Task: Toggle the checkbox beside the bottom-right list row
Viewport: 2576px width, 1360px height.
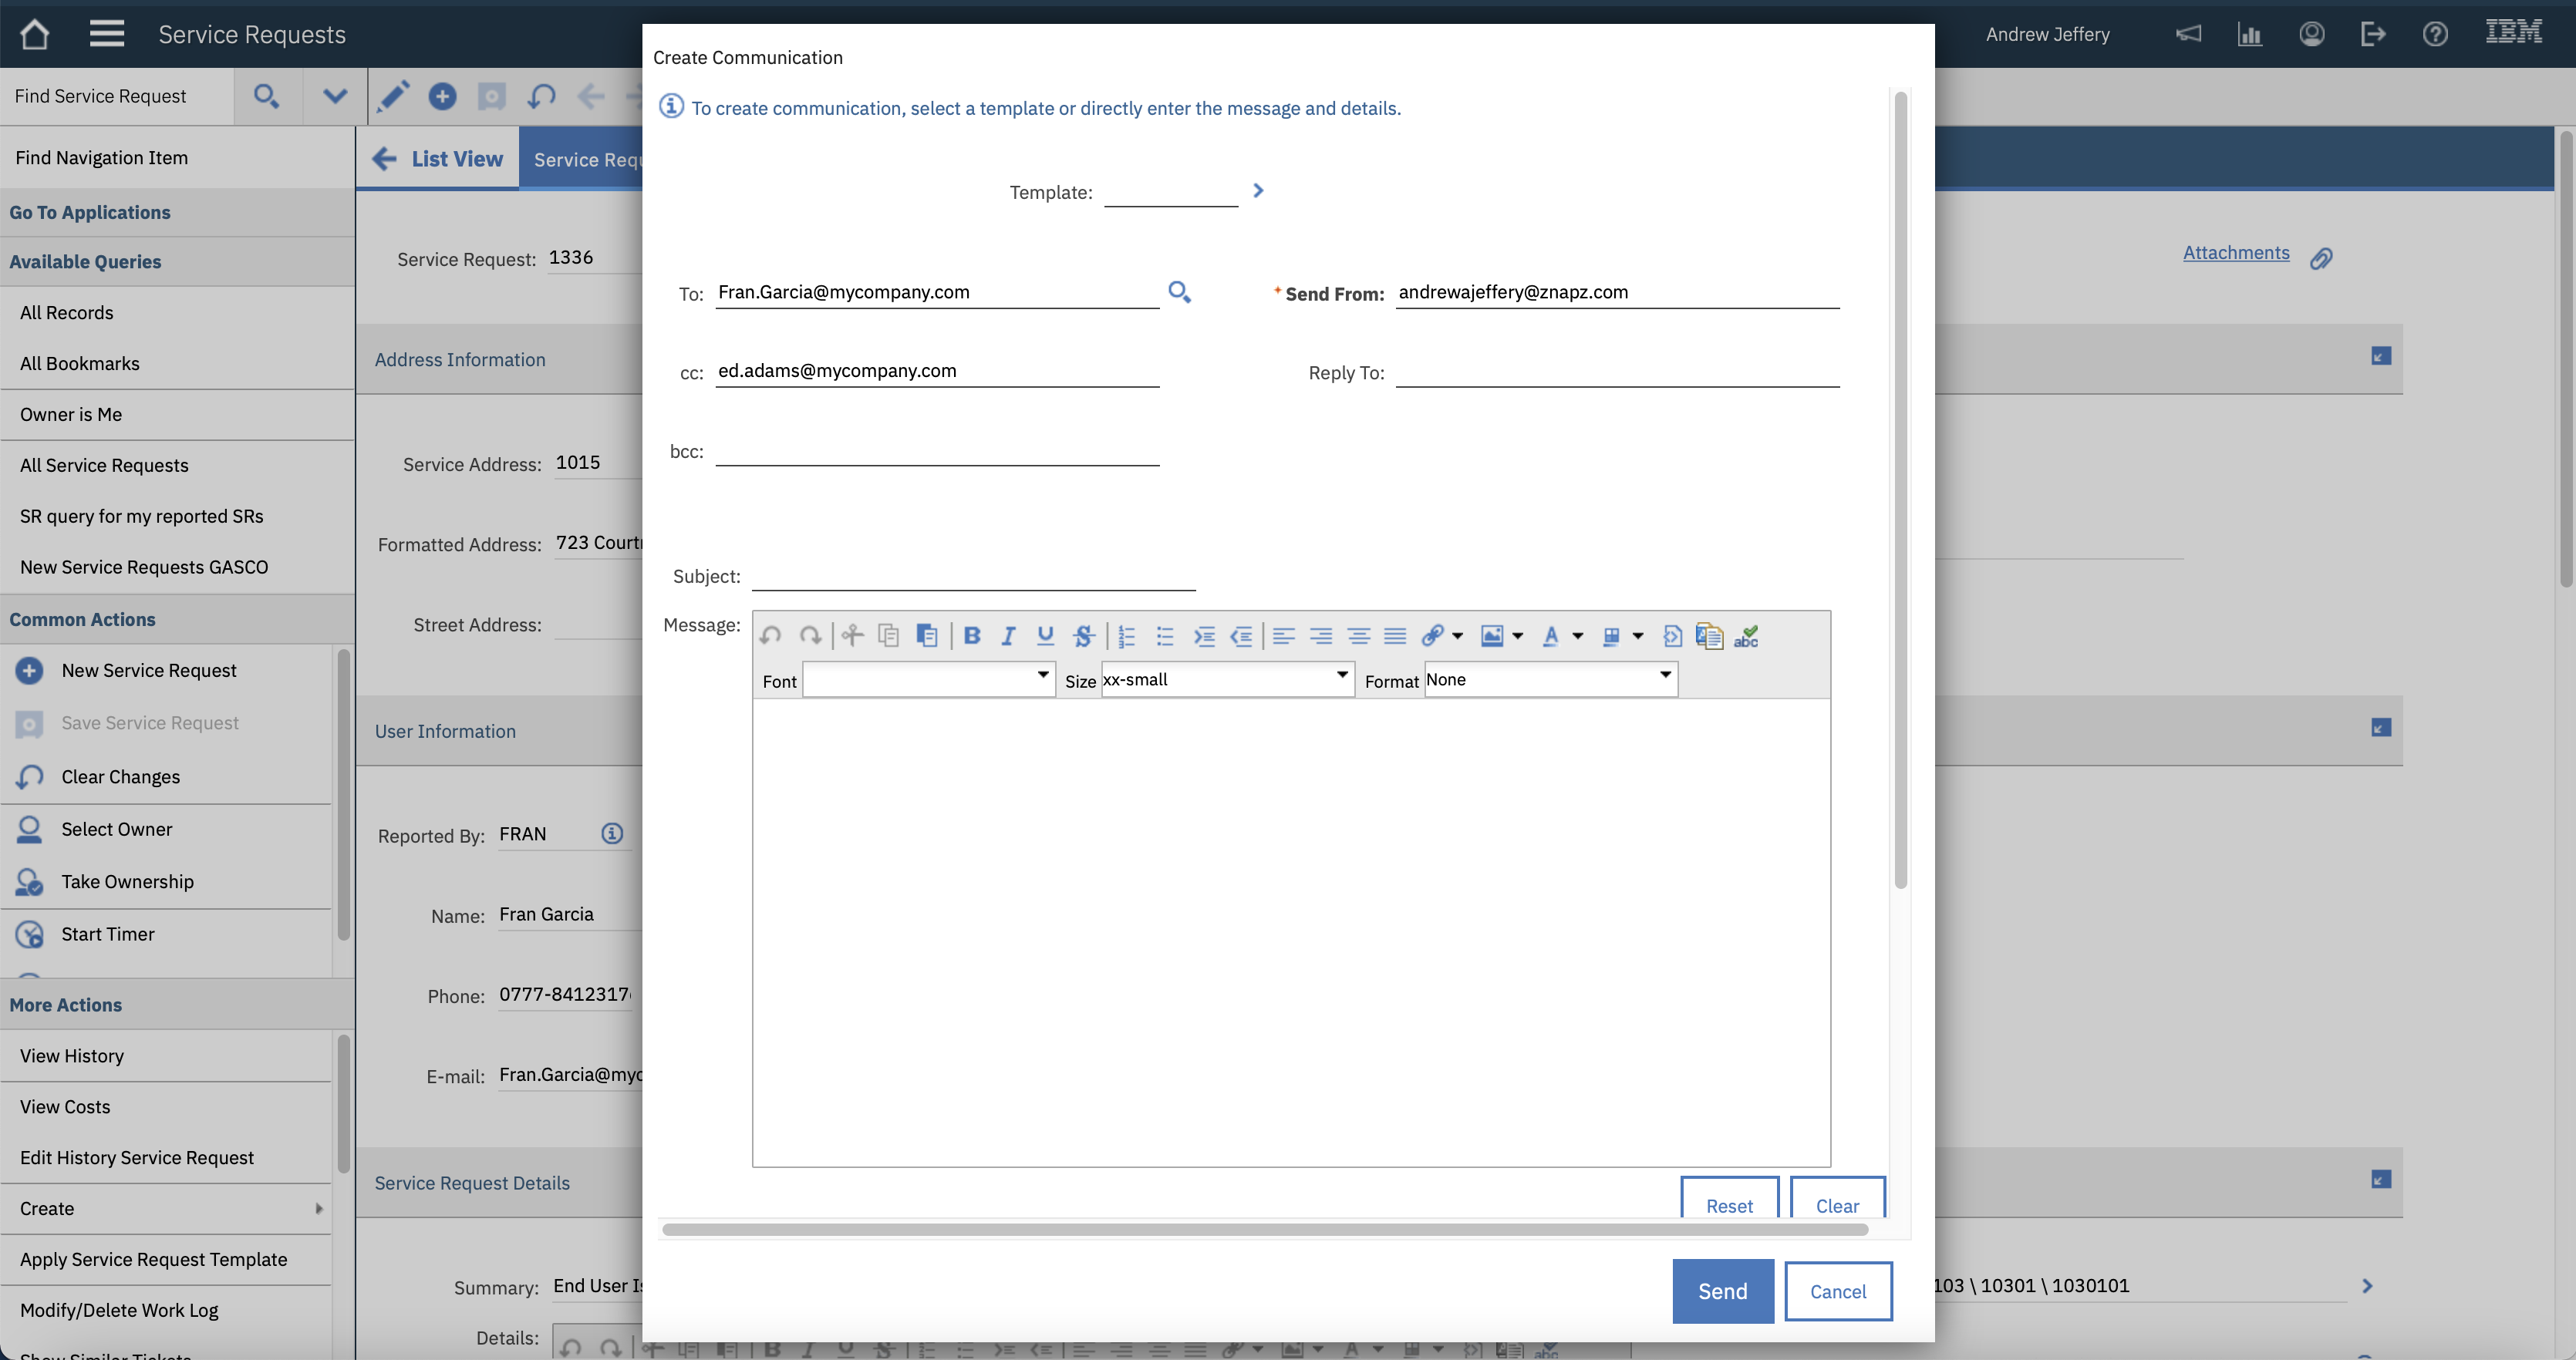Action: coord(2380,1182)
